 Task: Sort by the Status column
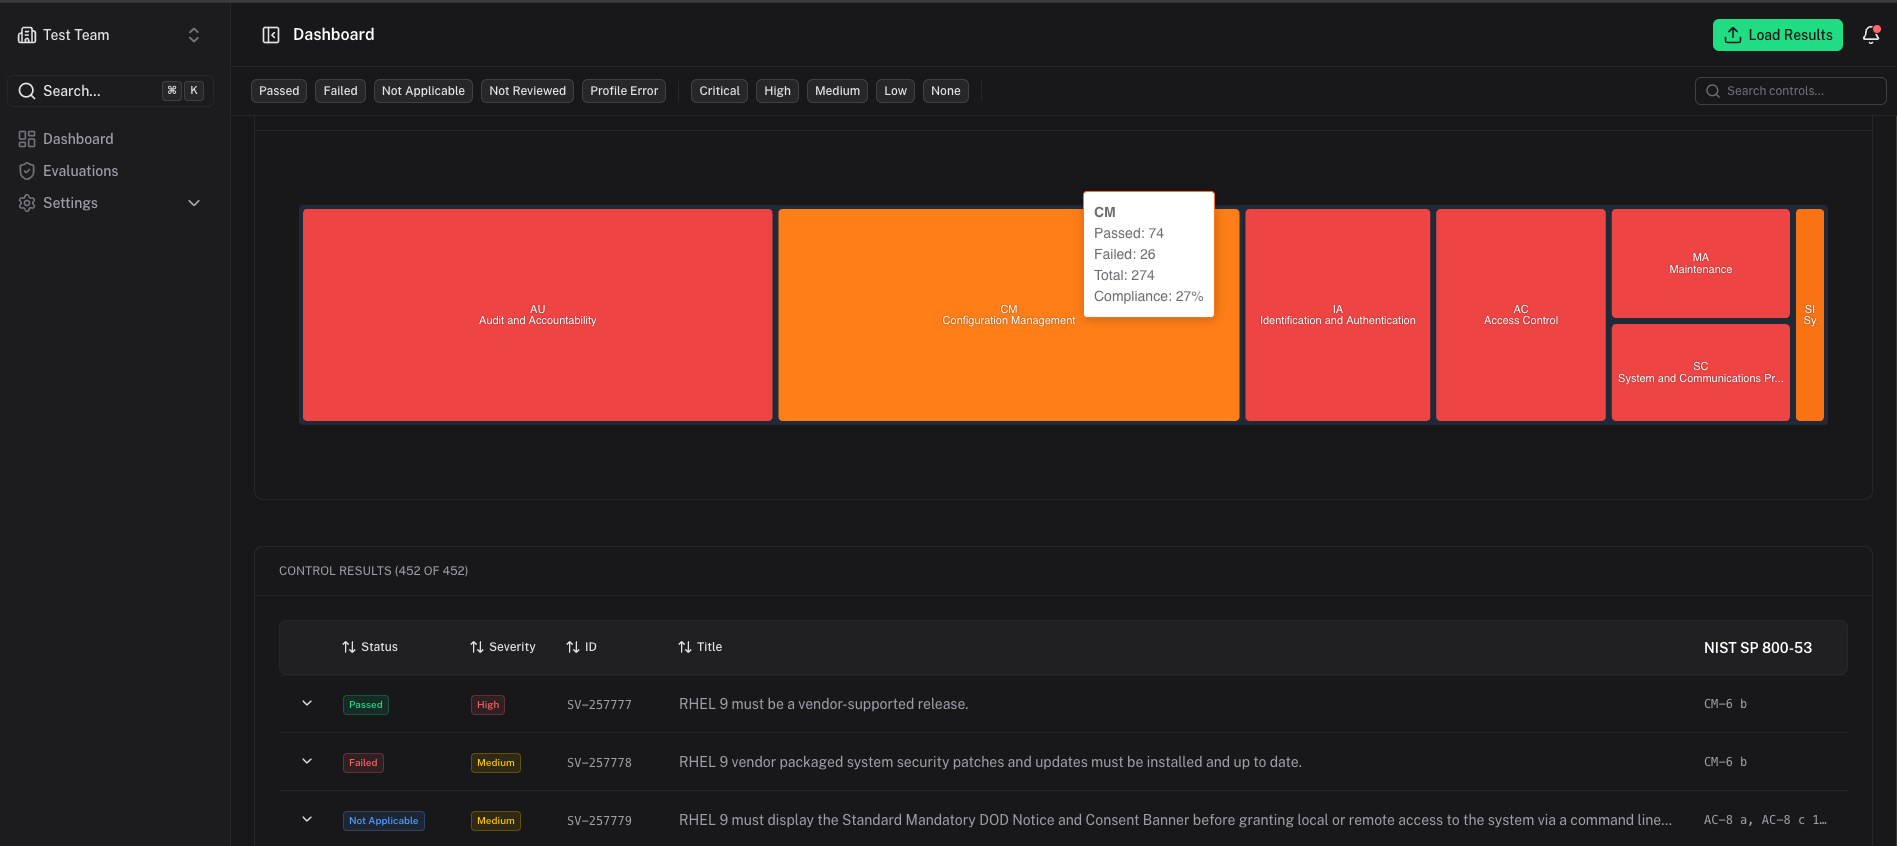[x=370, y=647]
